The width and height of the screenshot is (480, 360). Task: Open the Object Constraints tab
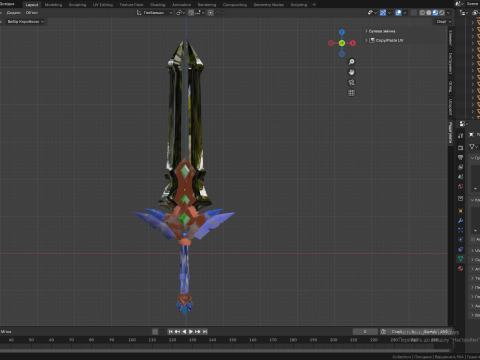(460, 249)
